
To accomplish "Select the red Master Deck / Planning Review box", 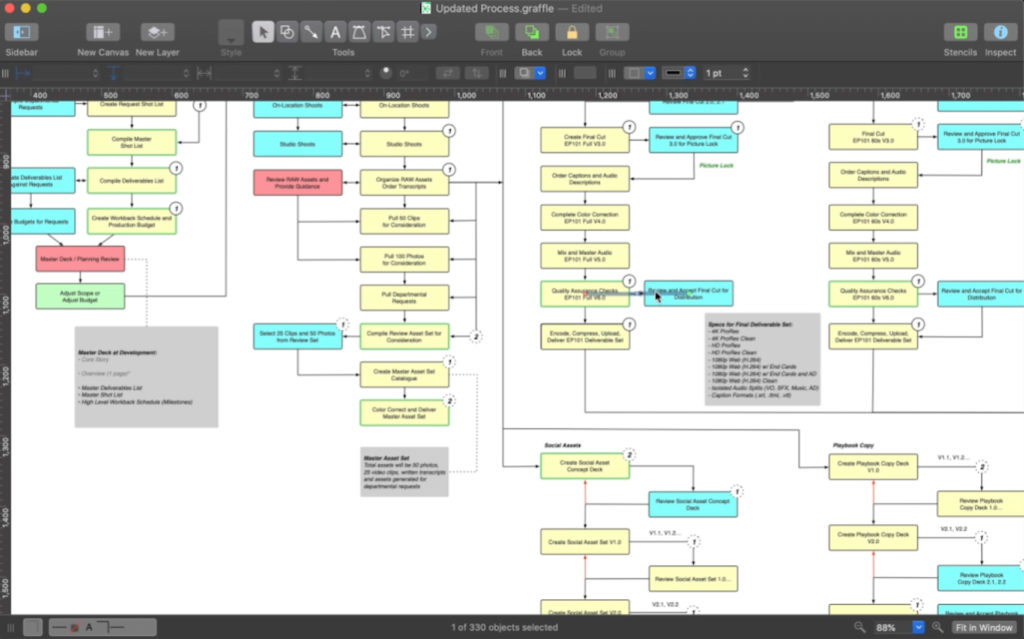I will coord(80,259).
